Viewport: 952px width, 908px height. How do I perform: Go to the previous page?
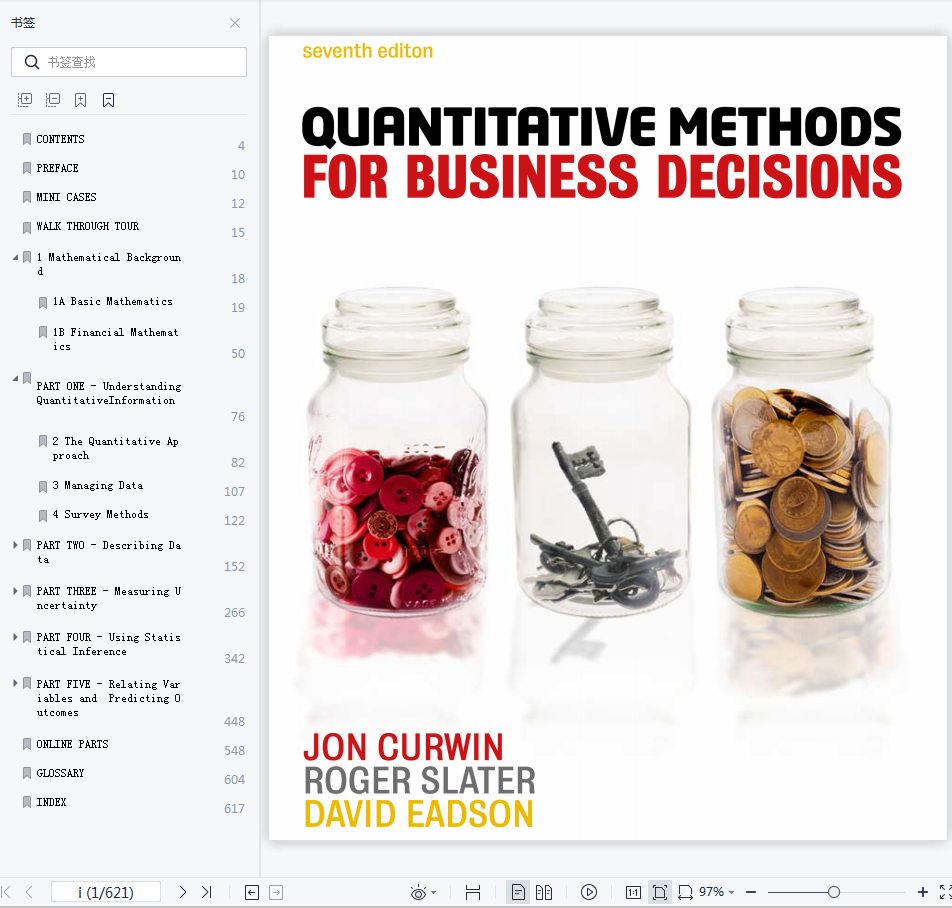[29, 892]
